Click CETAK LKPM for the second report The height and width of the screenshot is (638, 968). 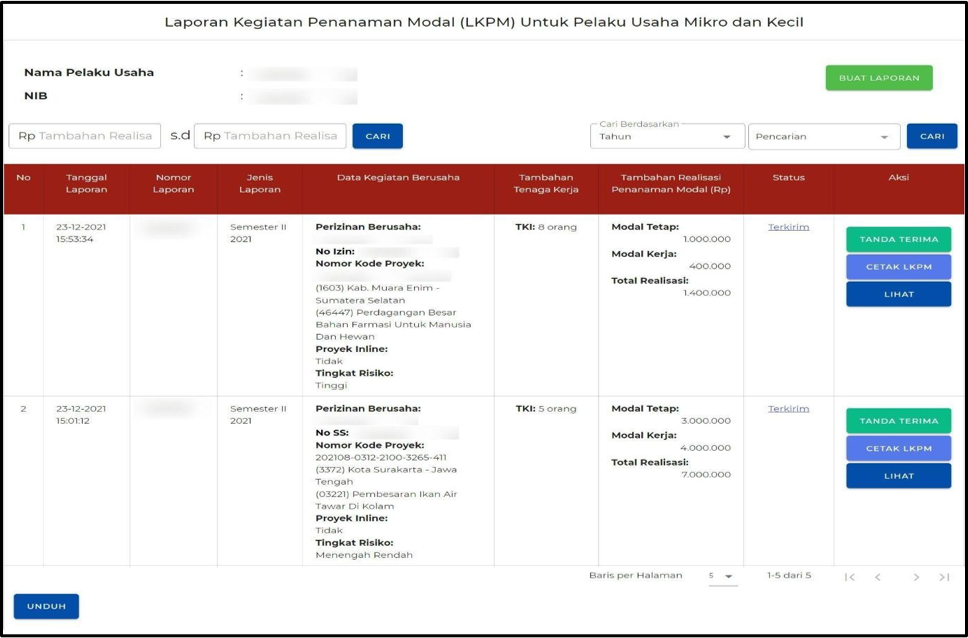click(897, 448)
